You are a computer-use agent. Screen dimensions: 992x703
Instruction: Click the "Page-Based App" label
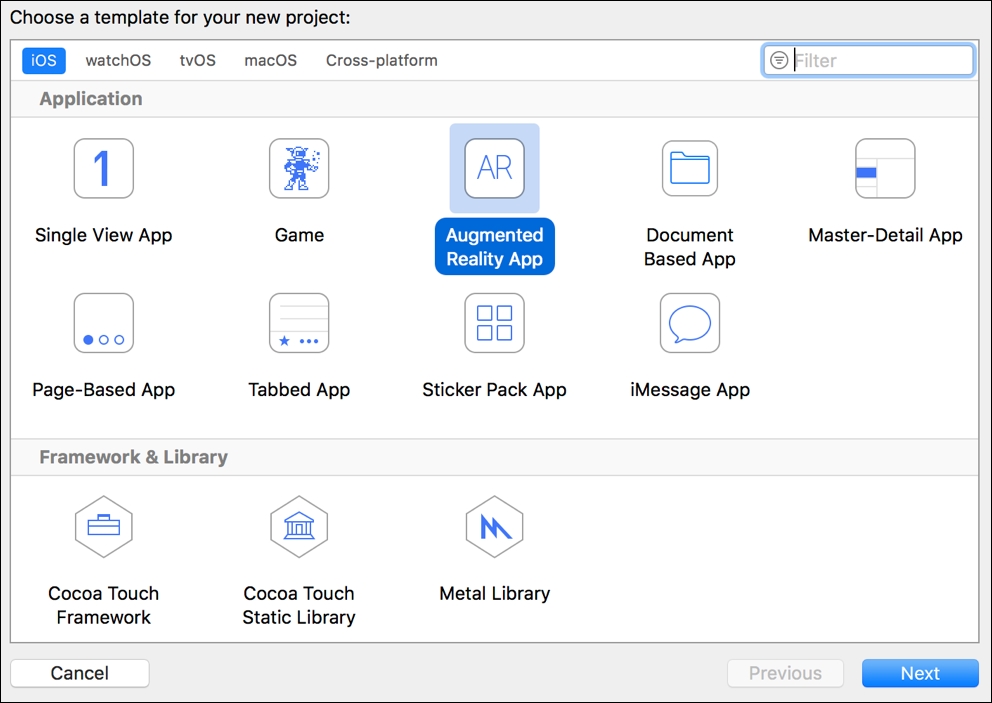104,390
